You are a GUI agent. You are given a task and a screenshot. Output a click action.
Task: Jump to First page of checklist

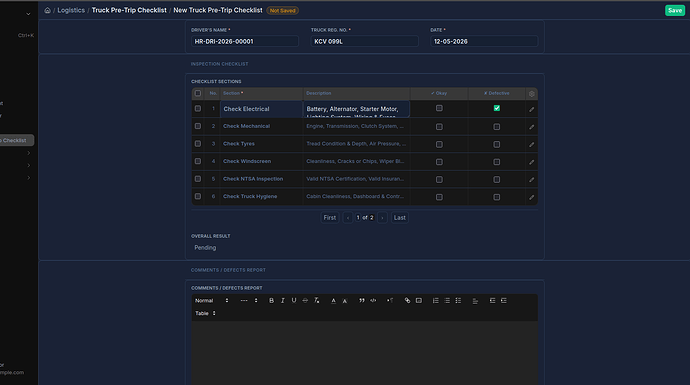[330, 218]
